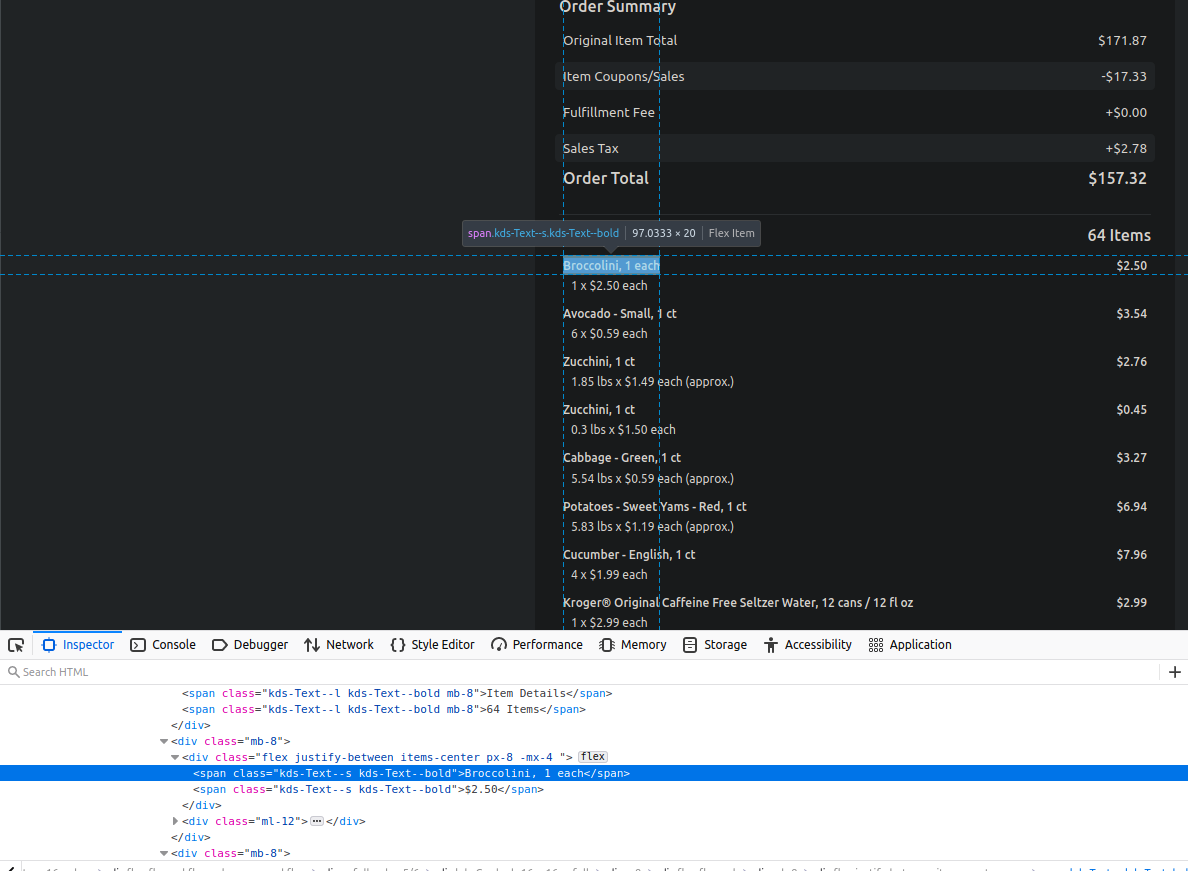The height and width of the screenshot is (871, 1188).
Task: Click the plus create new node button
Action: (1174, 673)
